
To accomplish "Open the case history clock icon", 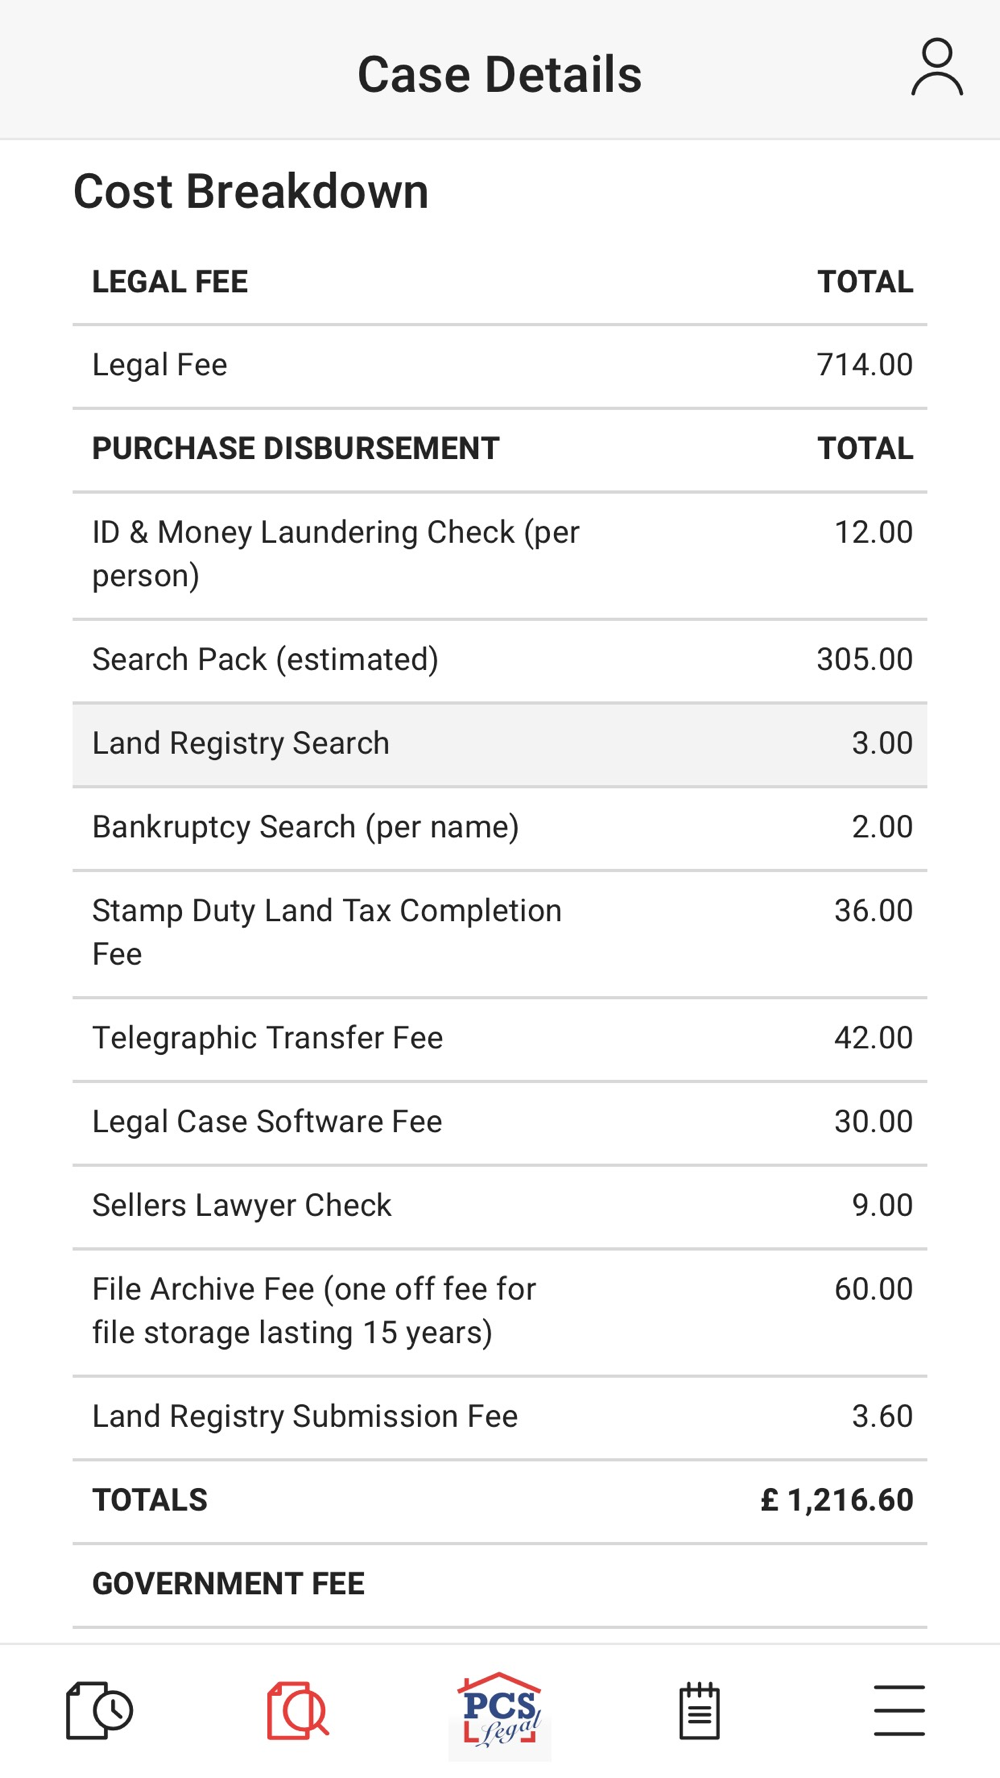I will [x=99, y=1710].
